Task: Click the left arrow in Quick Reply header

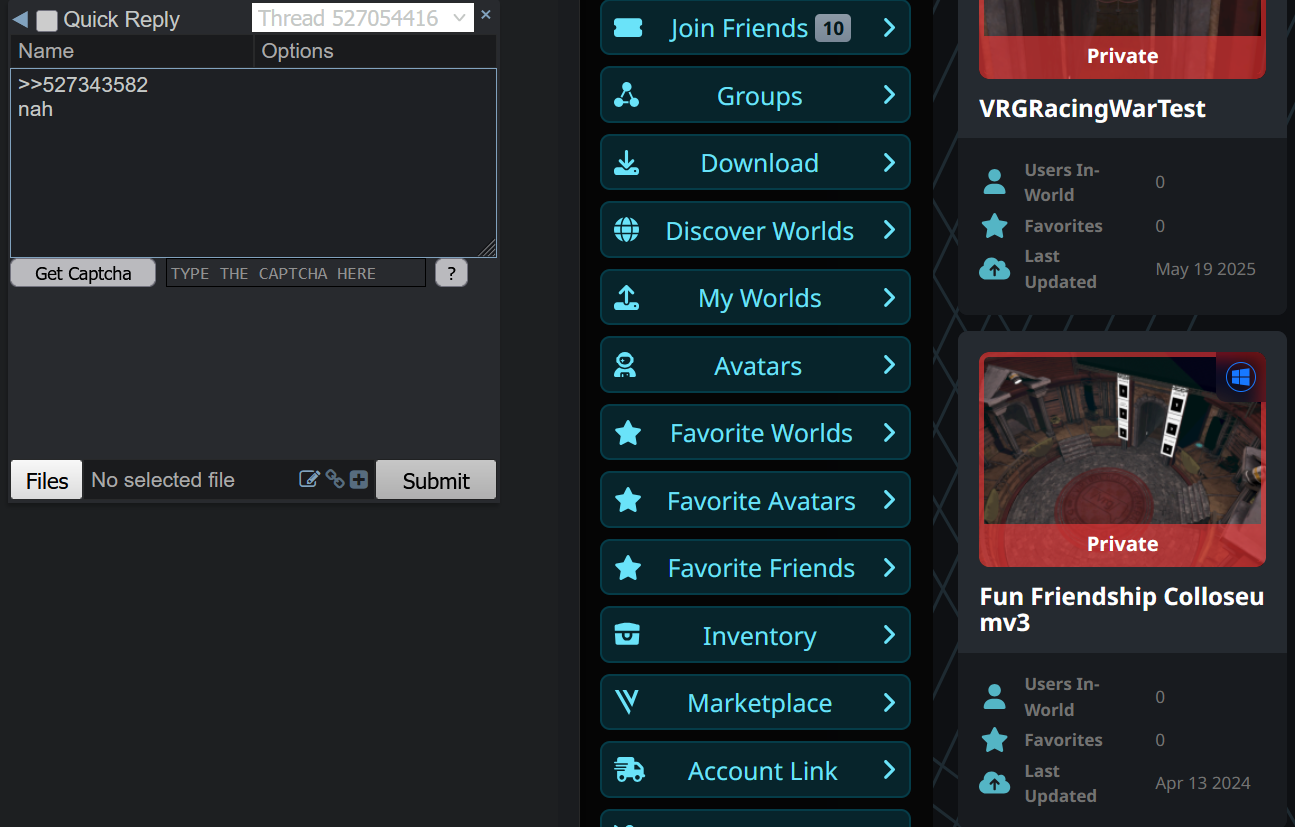Action: pyautogui.click(x=20, y=19)
